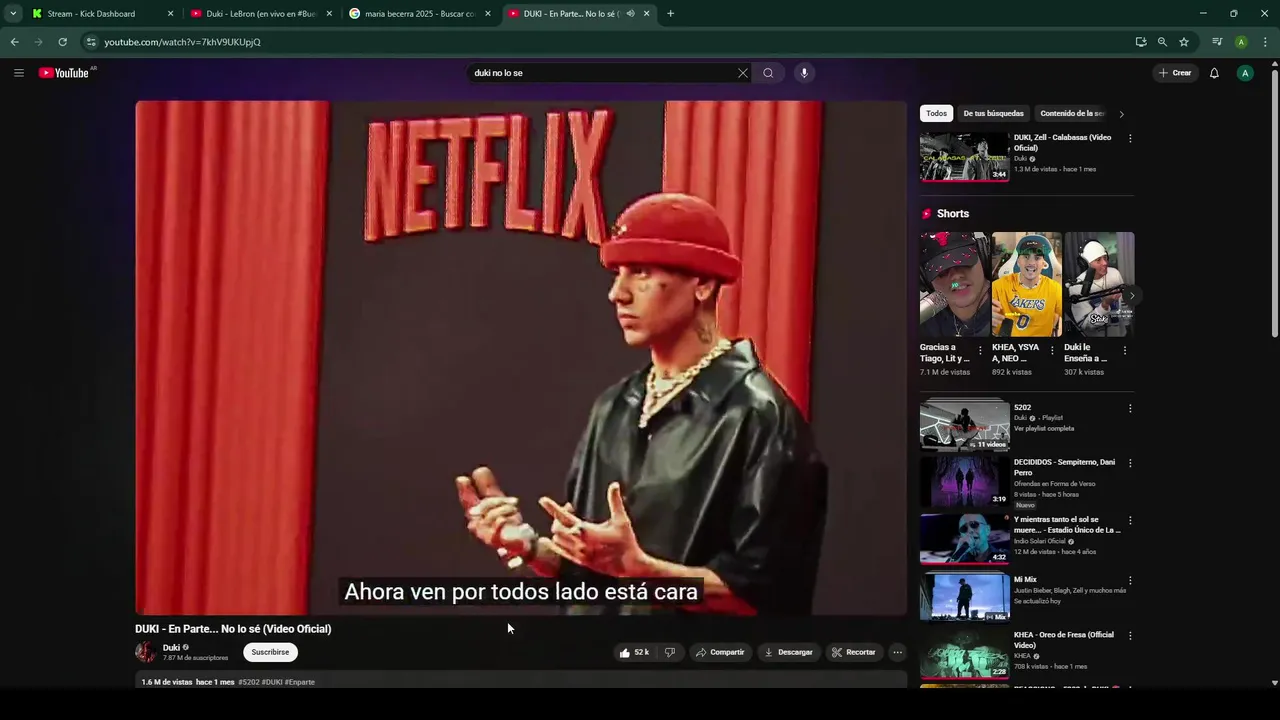Viewport: 1280px width, 720px height.
Task: Select the Contenido de la serie chip
Action: (1071, 113)
